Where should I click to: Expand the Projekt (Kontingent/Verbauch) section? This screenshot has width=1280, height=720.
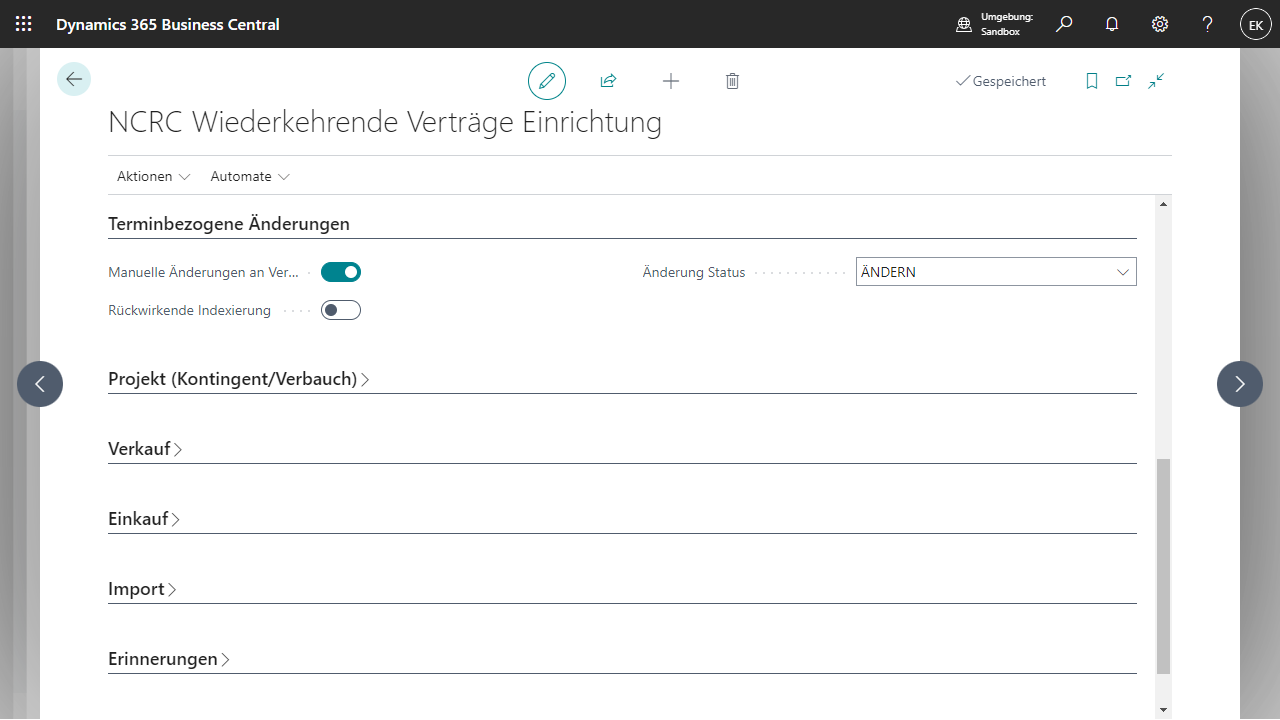[233, 379]
